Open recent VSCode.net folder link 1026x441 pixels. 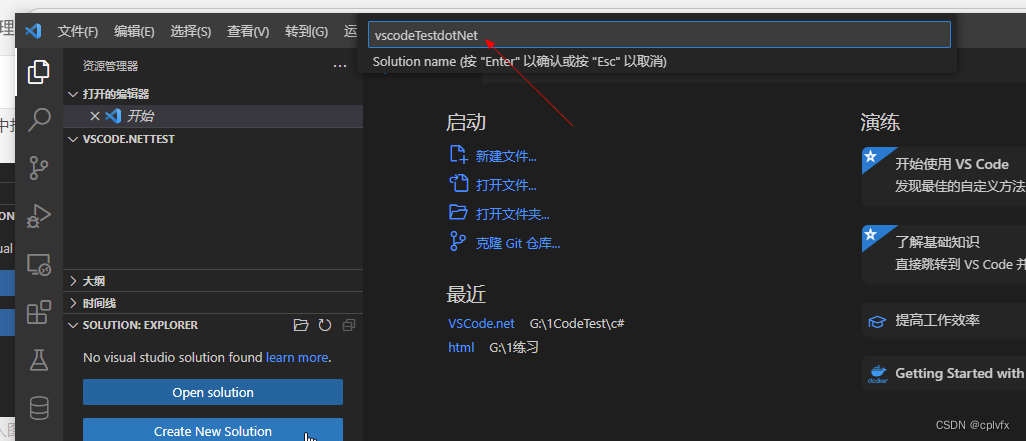(481, 323)
